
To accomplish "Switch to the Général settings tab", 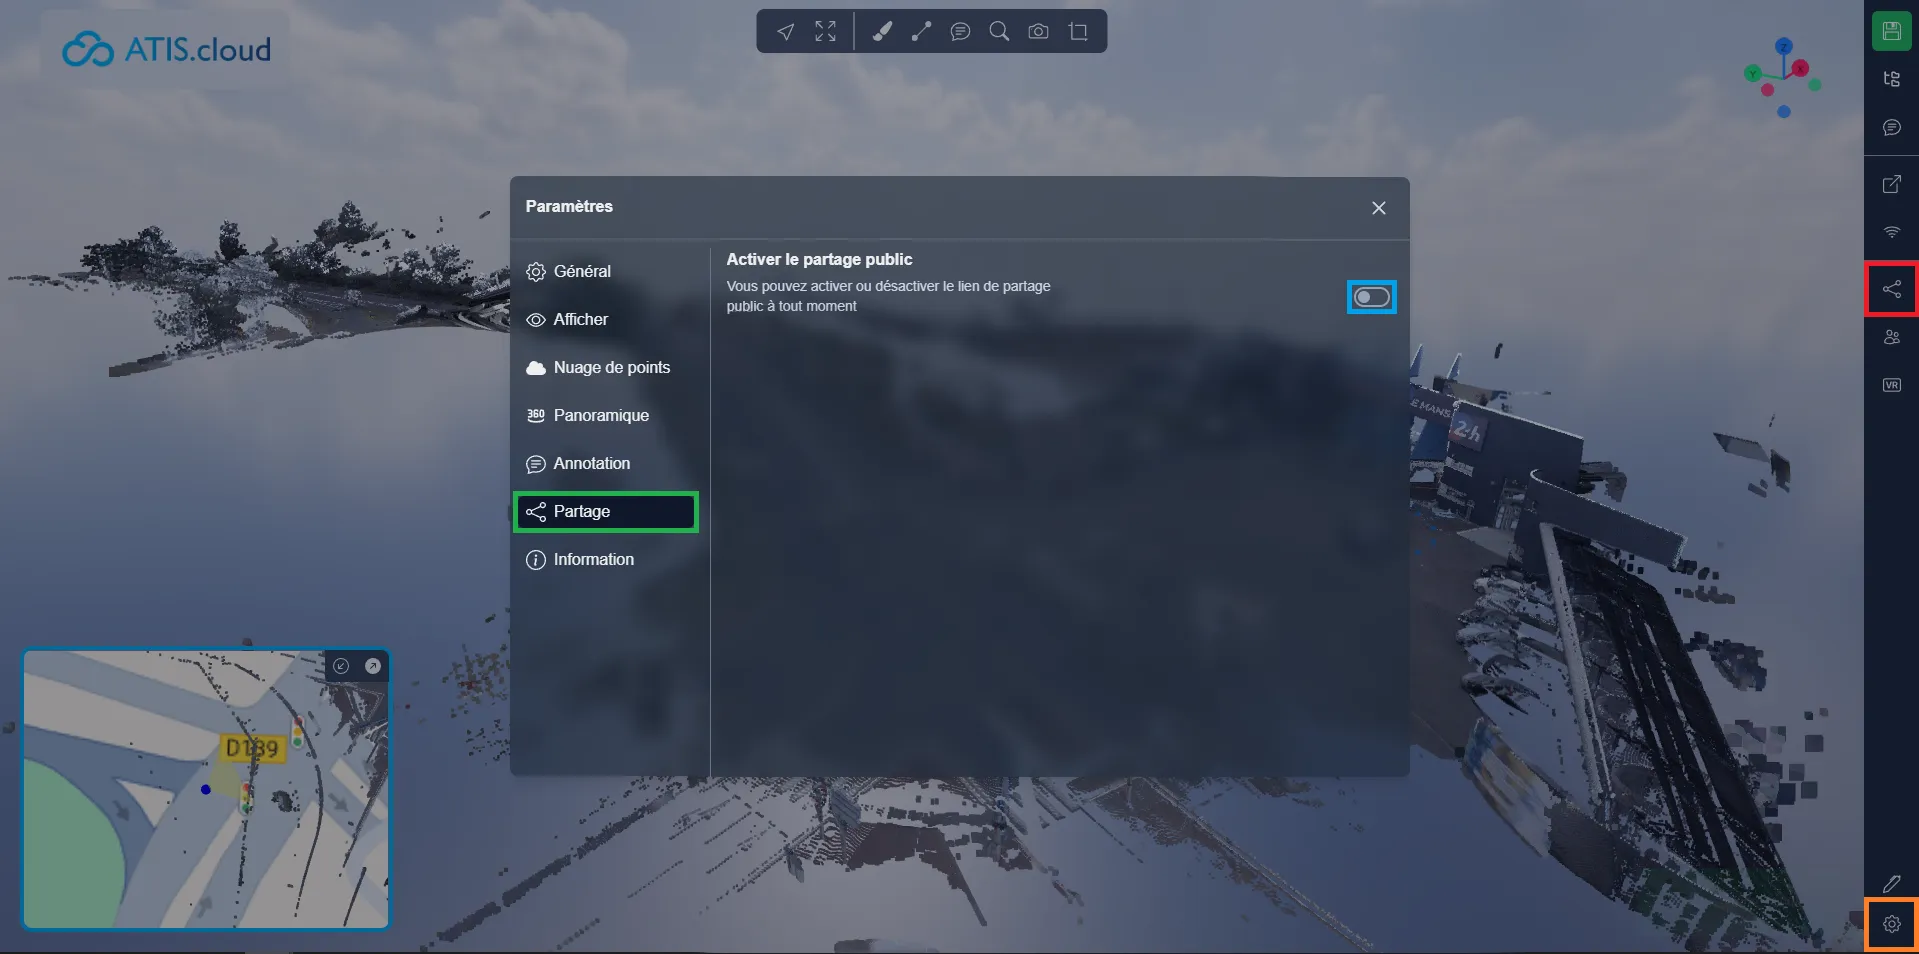I will 581,271.
